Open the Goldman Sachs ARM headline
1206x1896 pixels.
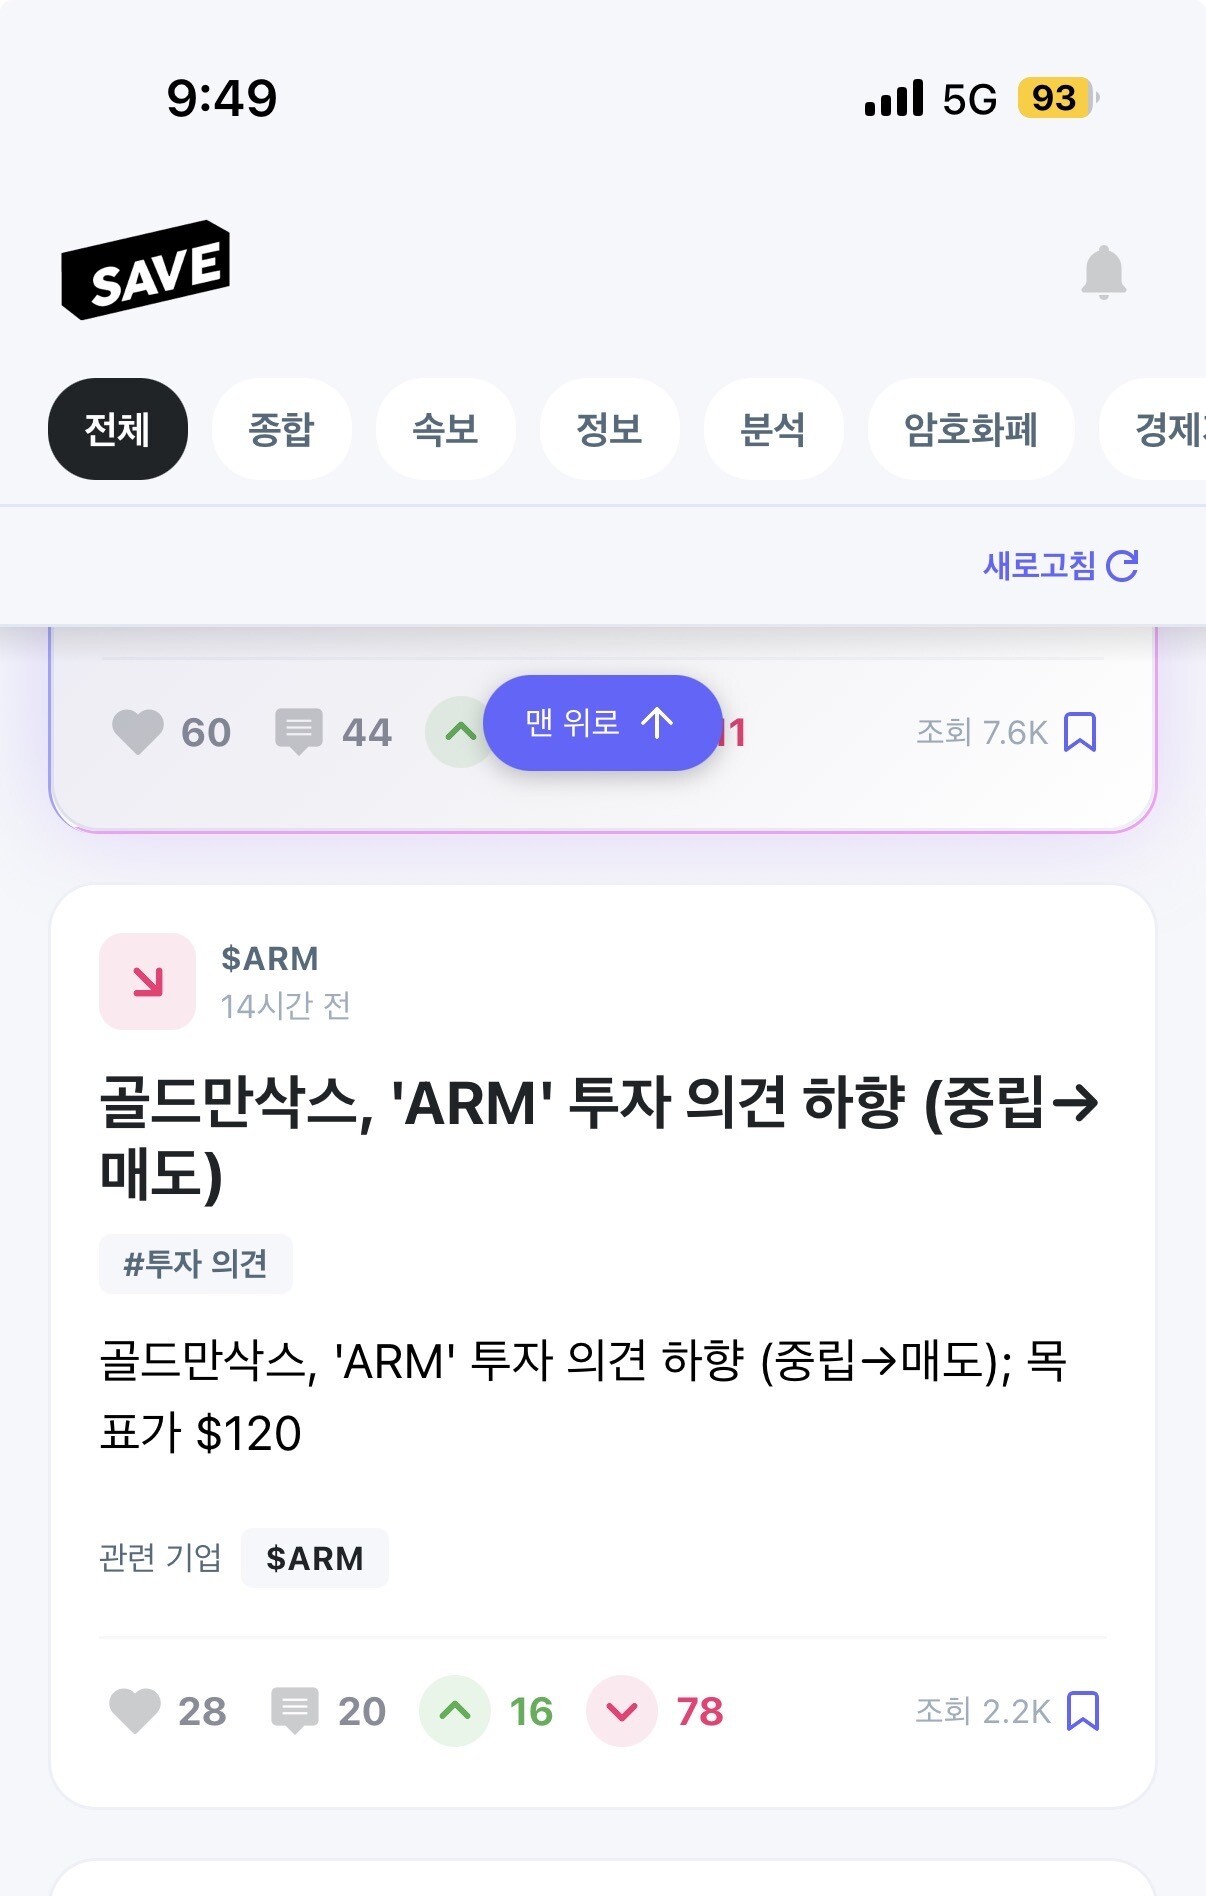pyautogui.click(x=600, y=1139)
